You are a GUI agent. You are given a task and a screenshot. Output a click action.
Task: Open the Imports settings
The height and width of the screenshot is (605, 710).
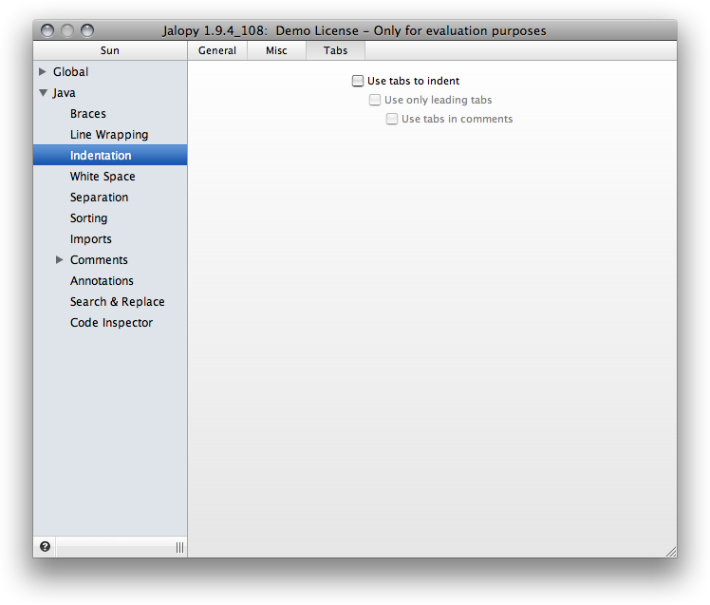pyautogui.click(x=91, y=239)
